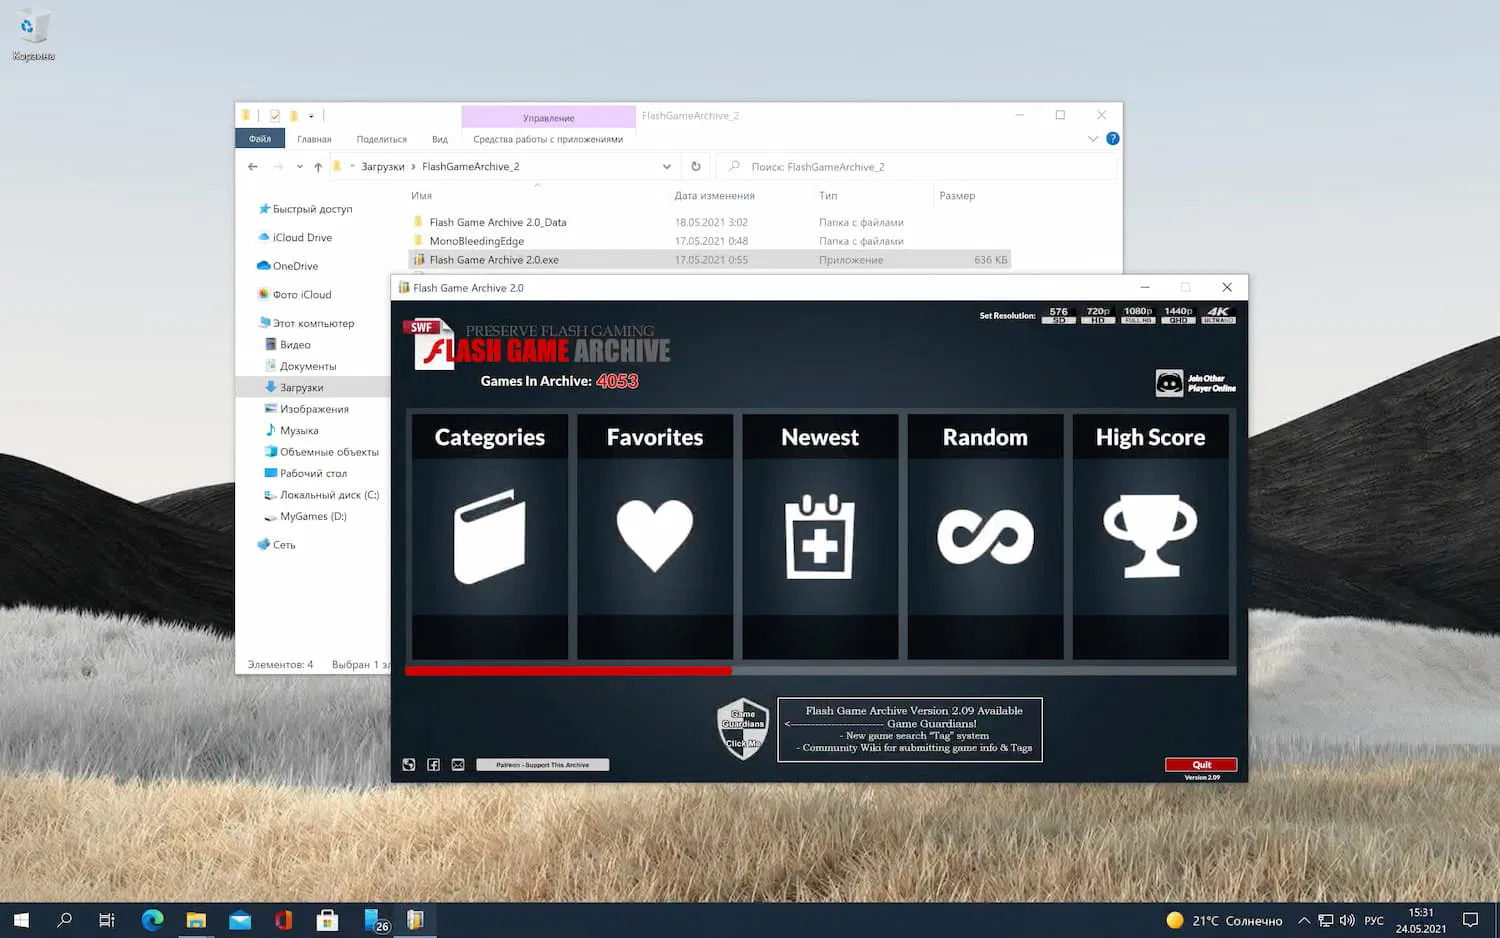Switch to the Главная ribbon tab
The width and height of the screenshot is (1500, 938).
pos(314,139)
